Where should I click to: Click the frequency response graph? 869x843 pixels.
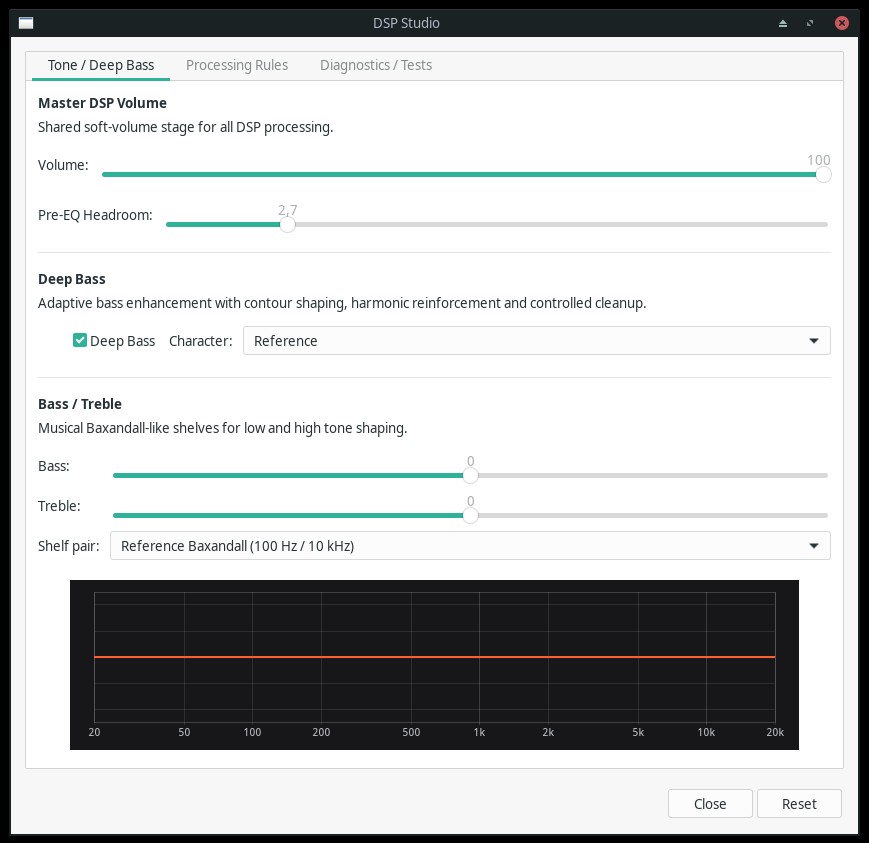point(434,665)
